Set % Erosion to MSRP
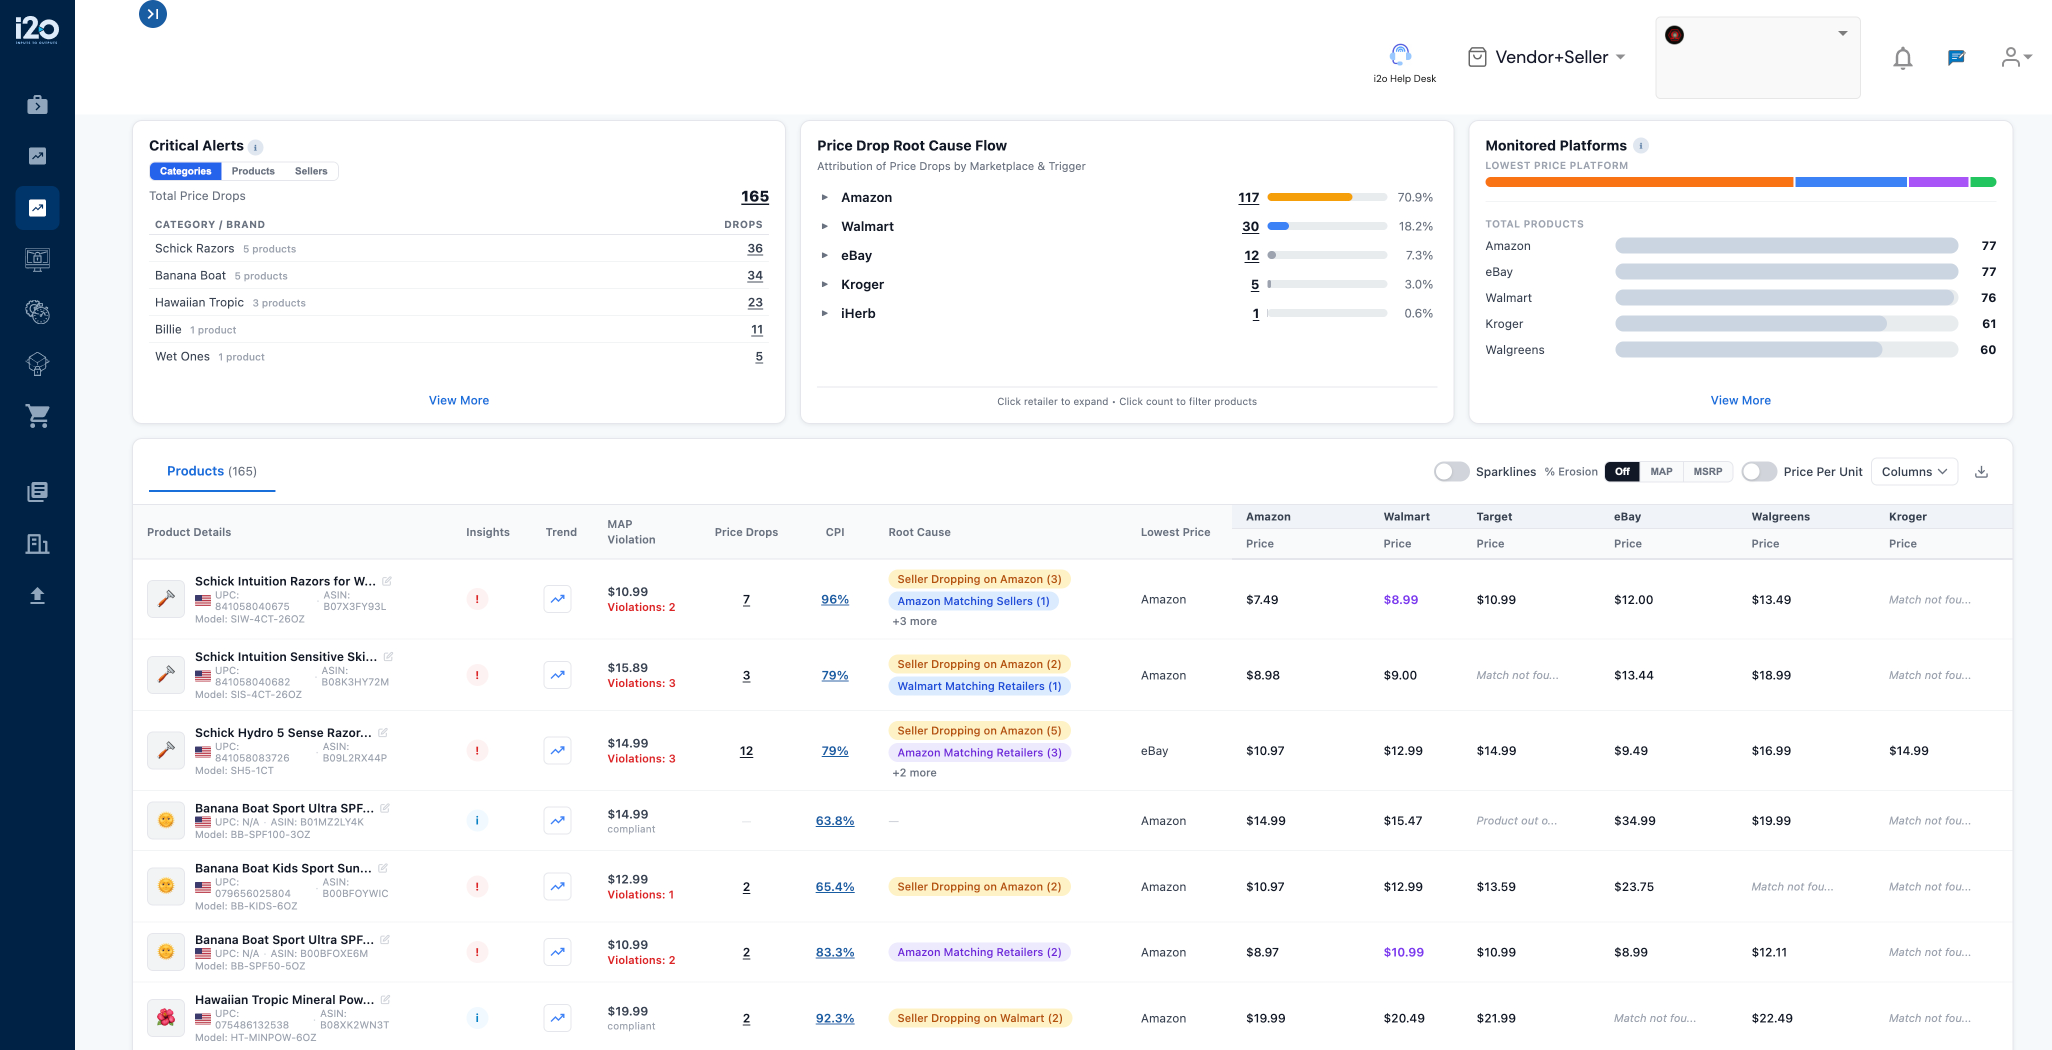Image resolution: width=2052 pixels, height=1050 pixels. (x=1707, y=472)
